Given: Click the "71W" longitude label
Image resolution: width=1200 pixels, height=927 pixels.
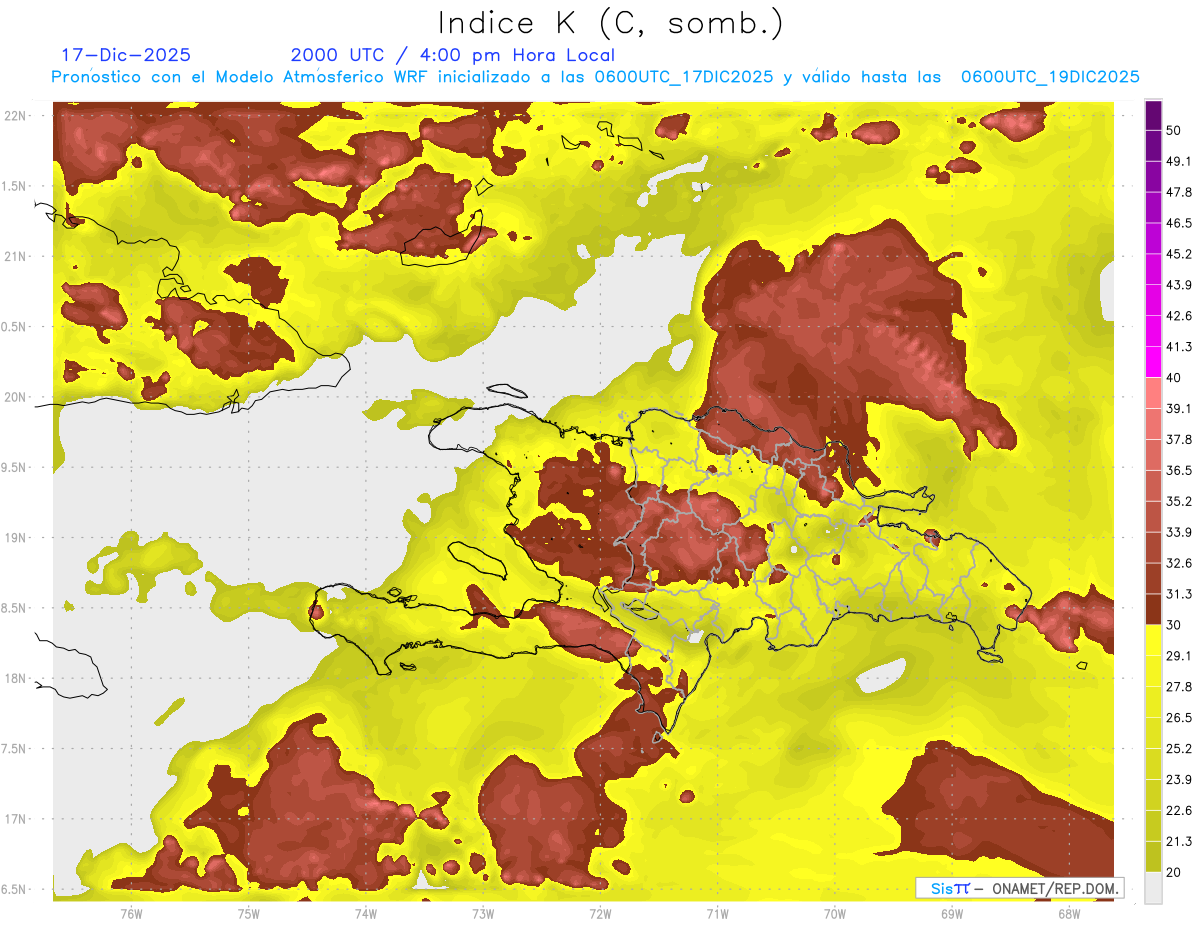Looking at the screenshot, I should (717, 914).
